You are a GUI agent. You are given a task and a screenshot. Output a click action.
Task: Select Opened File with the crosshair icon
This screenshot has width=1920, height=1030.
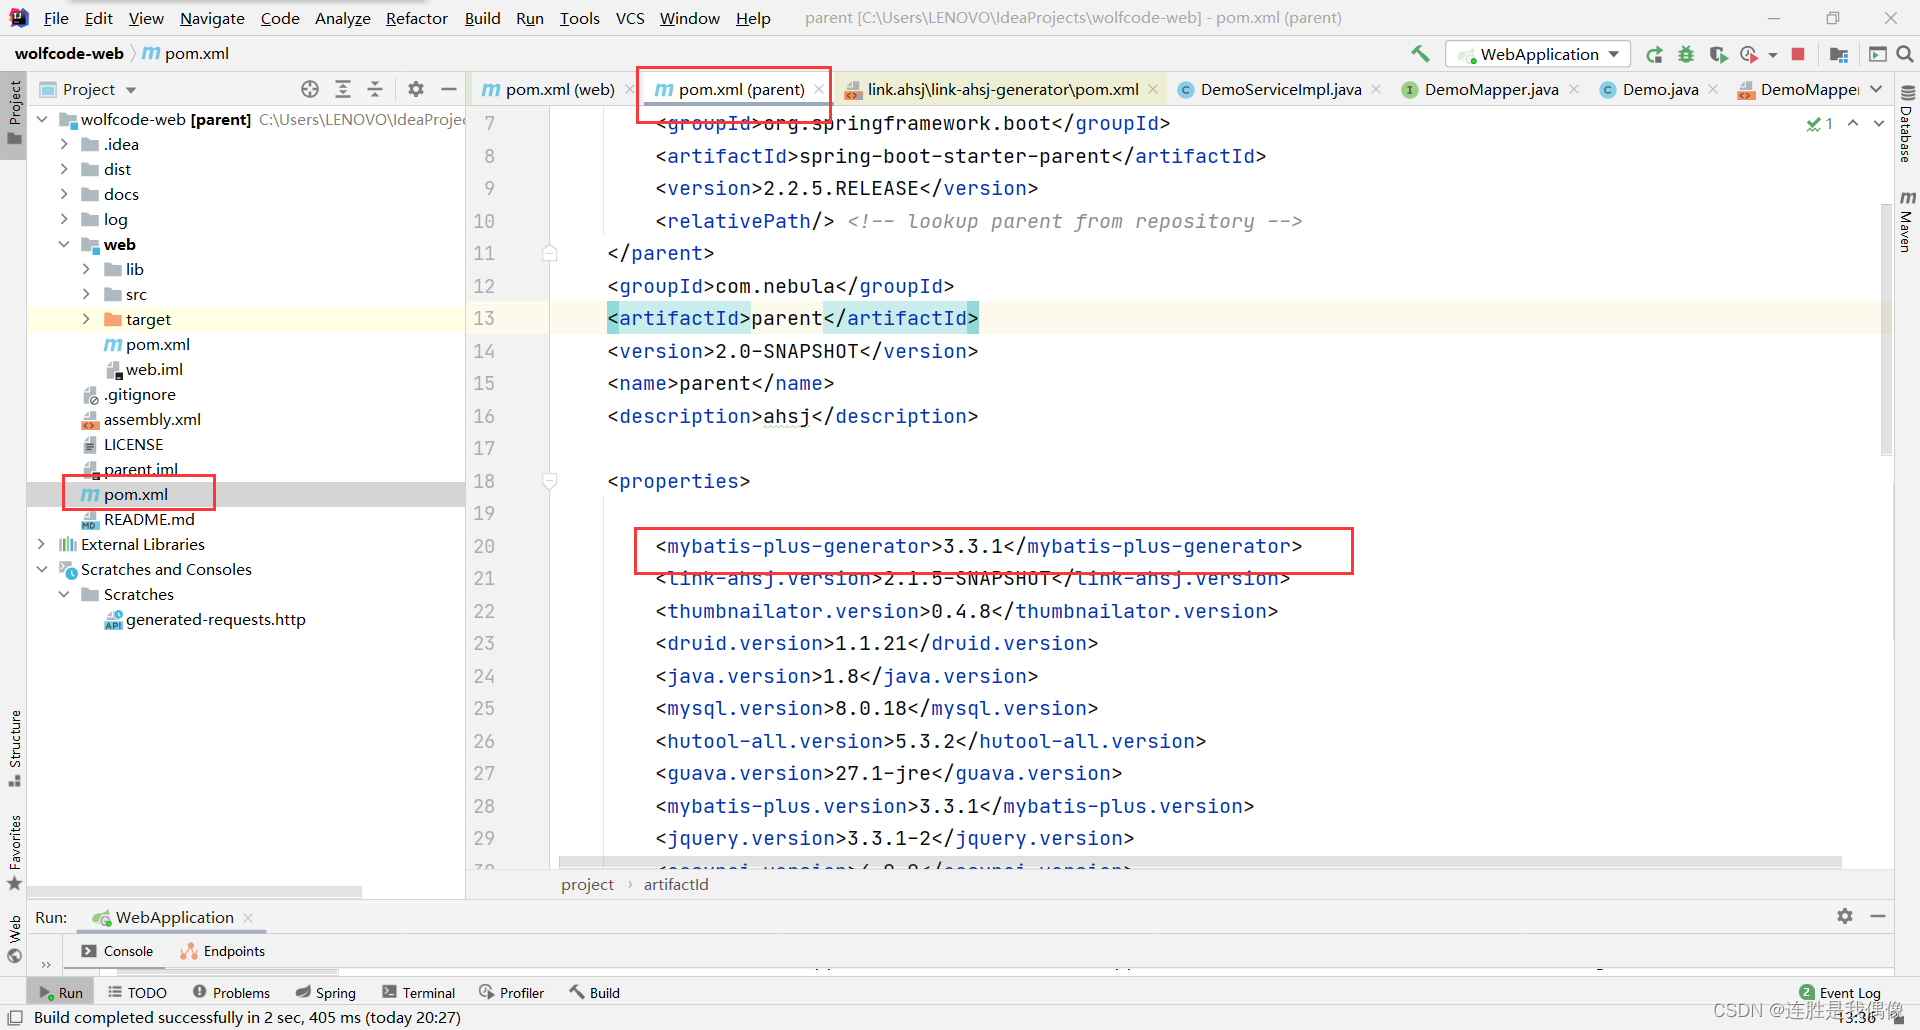click(310, 89)
